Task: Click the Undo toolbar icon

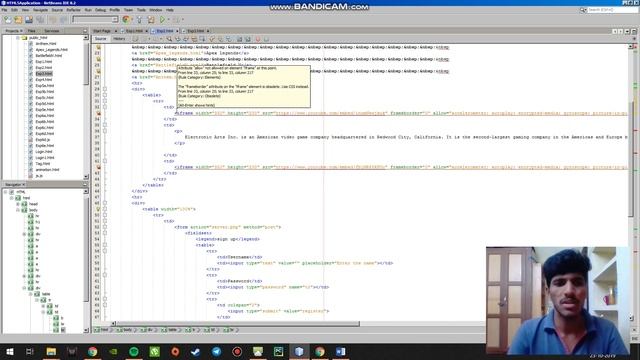Action: (53, 19)
